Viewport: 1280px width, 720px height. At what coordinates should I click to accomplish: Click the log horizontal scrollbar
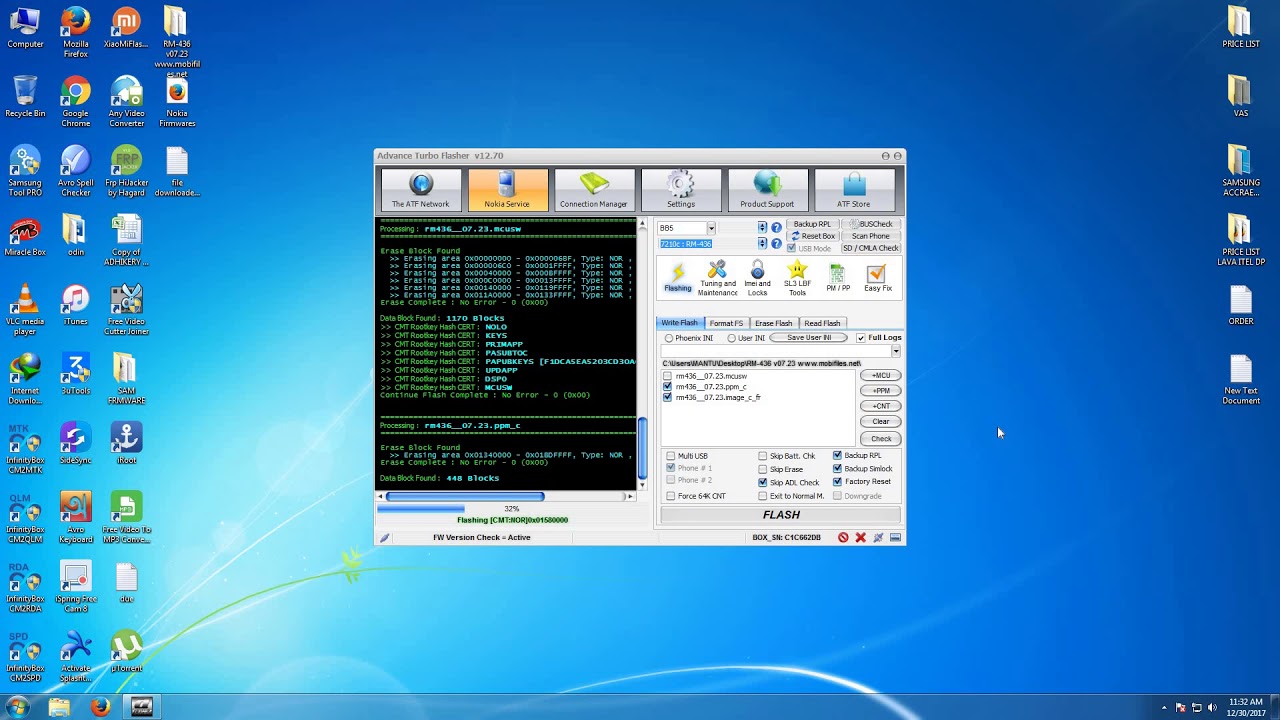pos(506,496)
